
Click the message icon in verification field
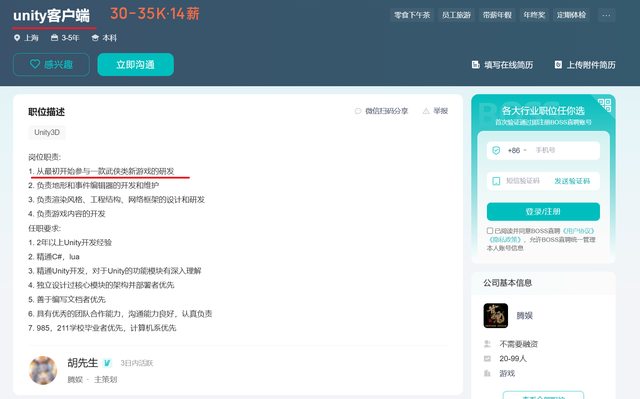[x=496, y=181]
